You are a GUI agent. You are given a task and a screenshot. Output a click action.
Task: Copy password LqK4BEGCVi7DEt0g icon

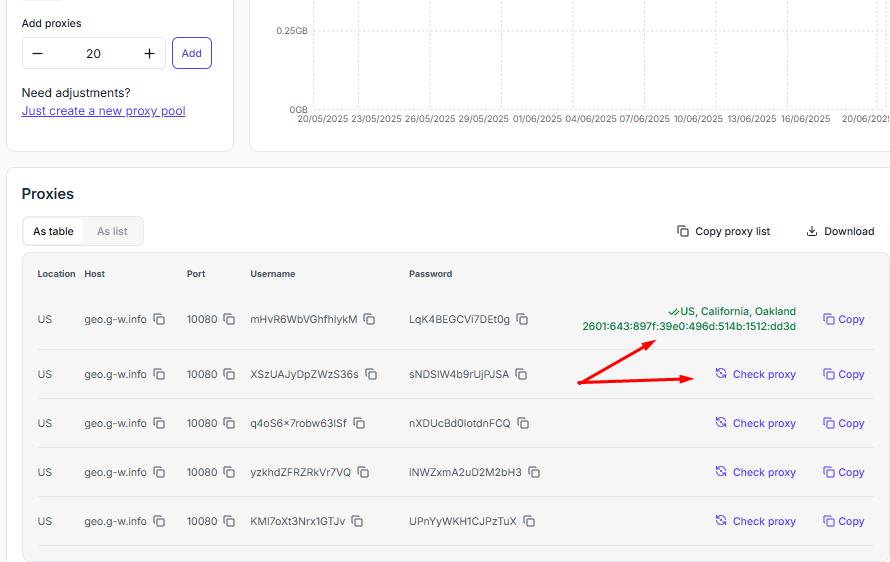523,319
